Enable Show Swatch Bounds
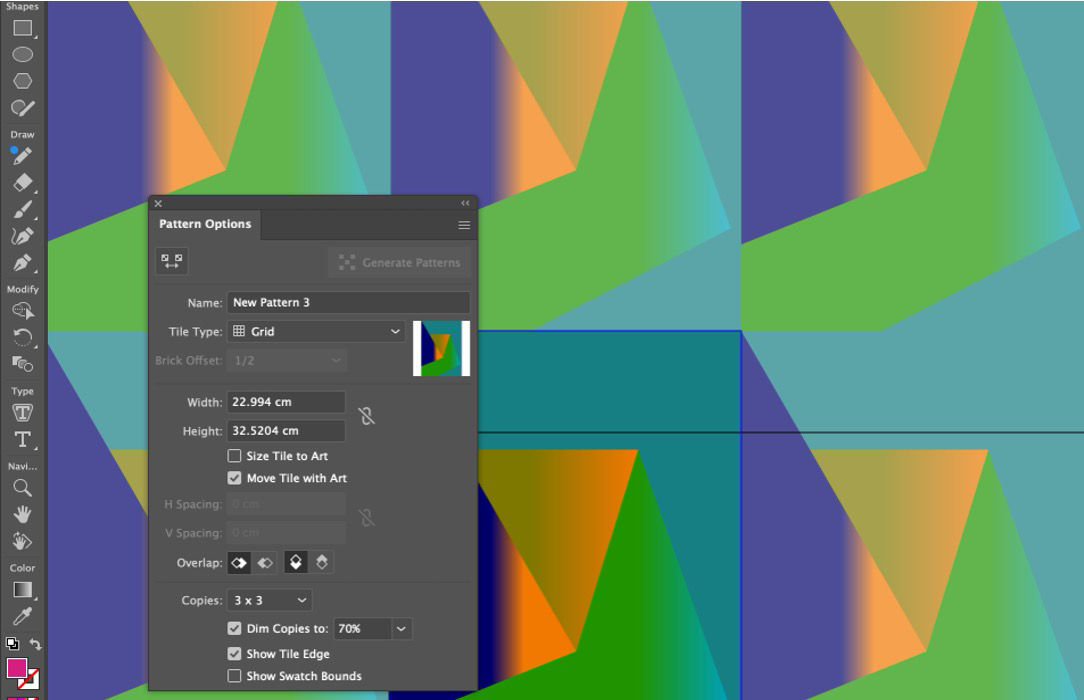 point(235,676)
